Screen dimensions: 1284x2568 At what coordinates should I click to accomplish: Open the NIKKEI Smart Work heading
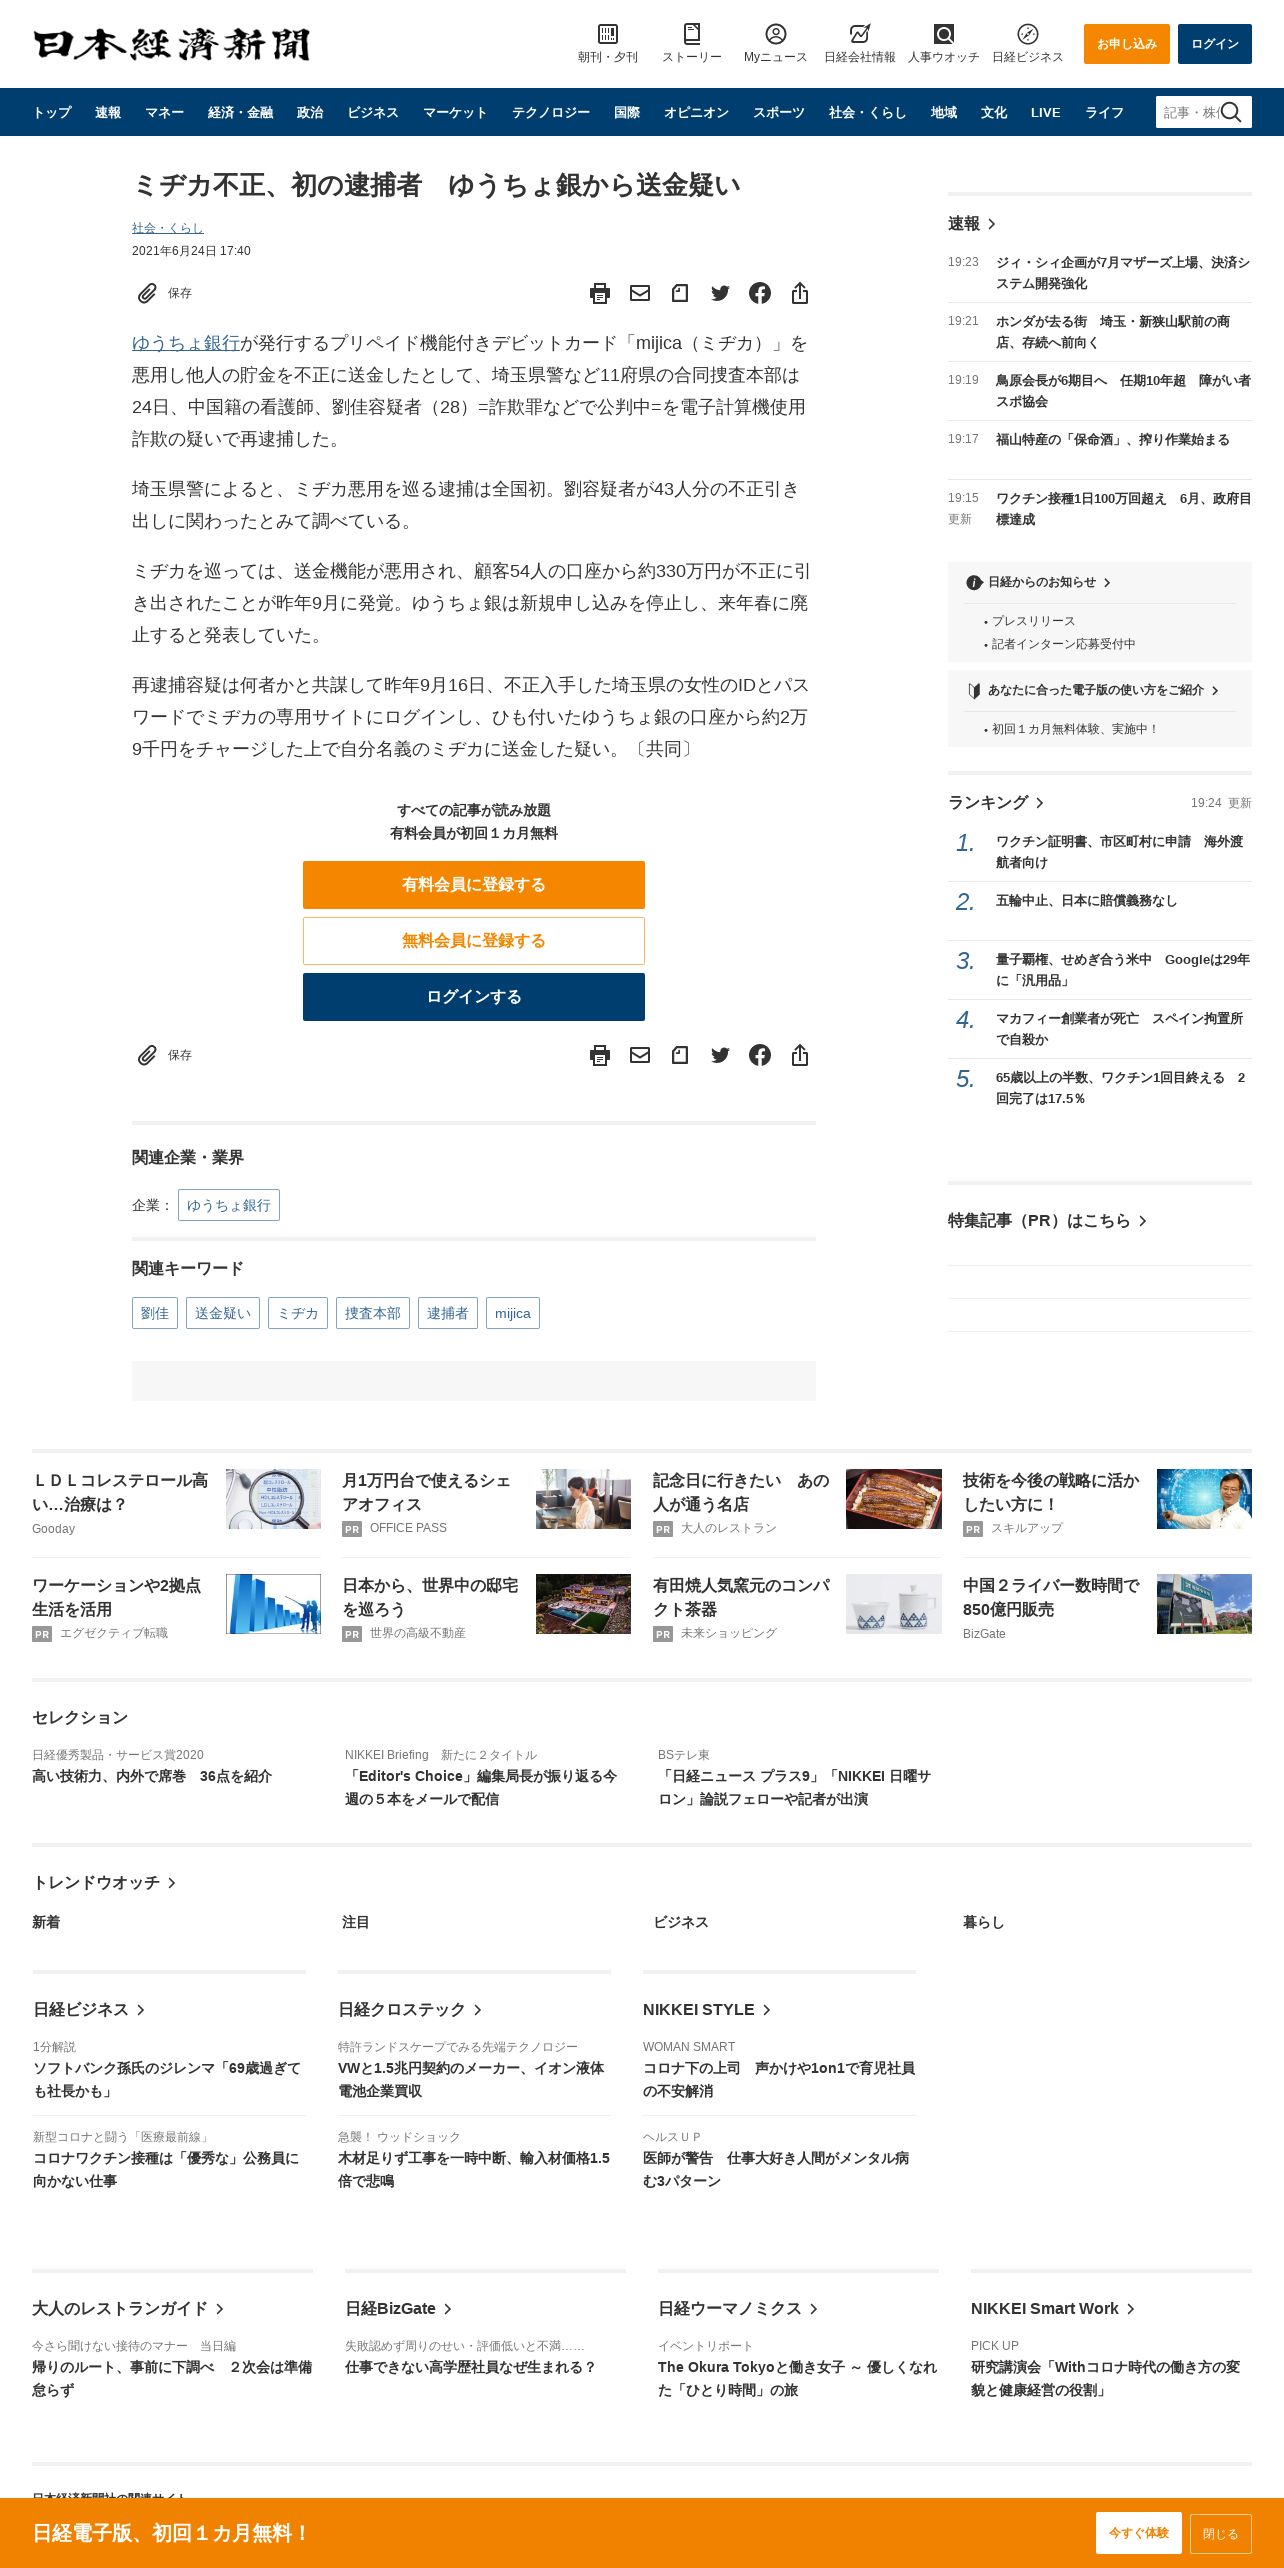click(1053, 2309)
